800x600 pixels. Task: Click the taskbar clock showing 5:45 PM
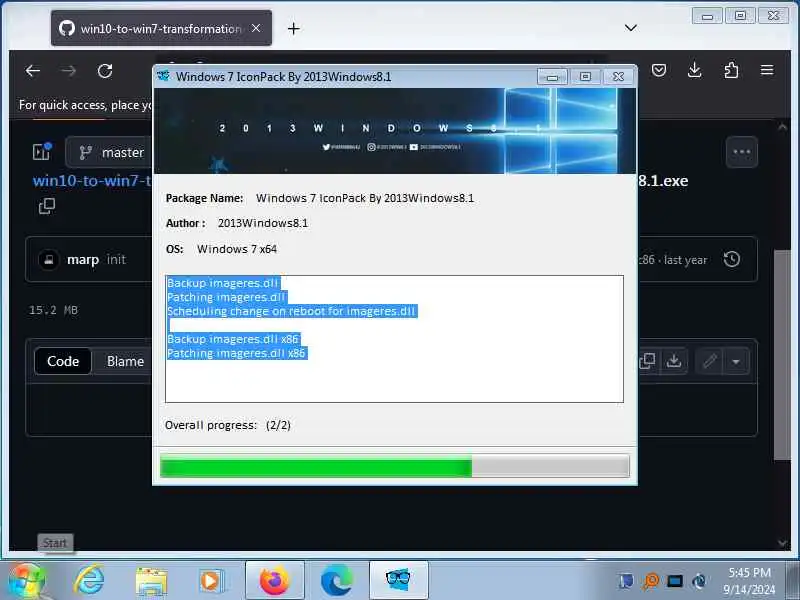749,581
